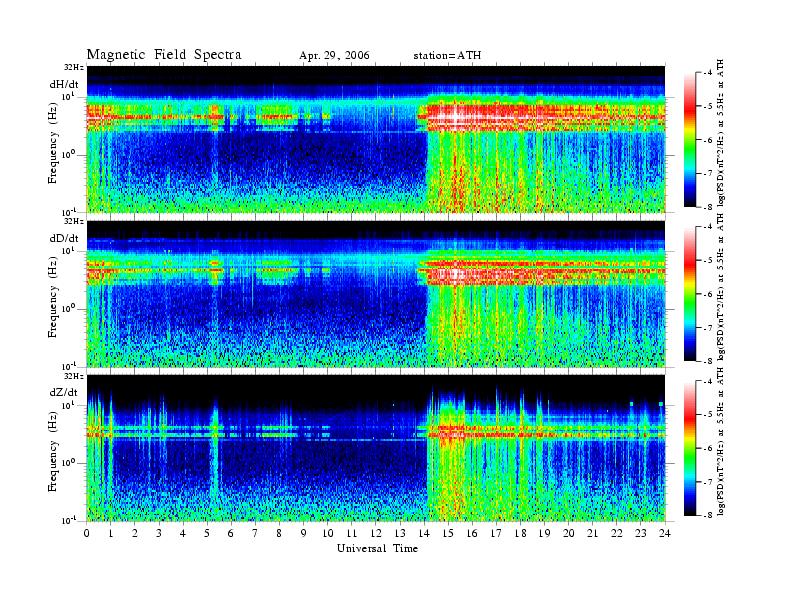Click hour tick "21" on time axis
The height and width of the screenshot is (612, 792).
pos(592,533)
